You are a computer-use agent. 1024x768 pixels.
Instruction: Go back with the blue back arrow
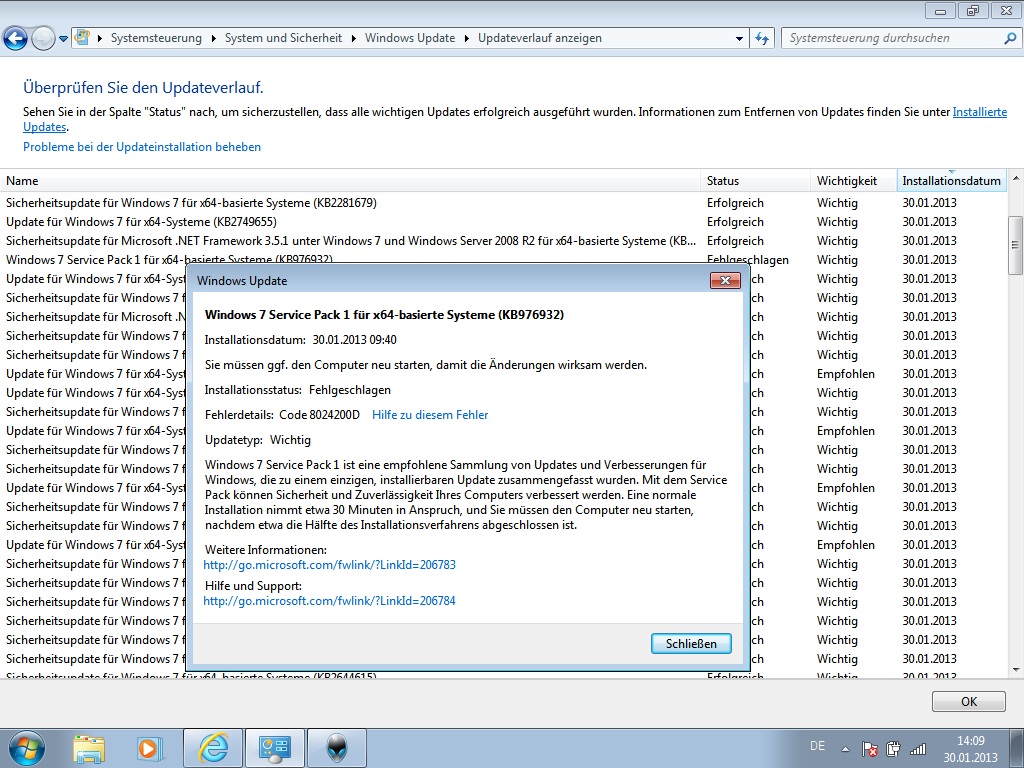pos(15,39)
